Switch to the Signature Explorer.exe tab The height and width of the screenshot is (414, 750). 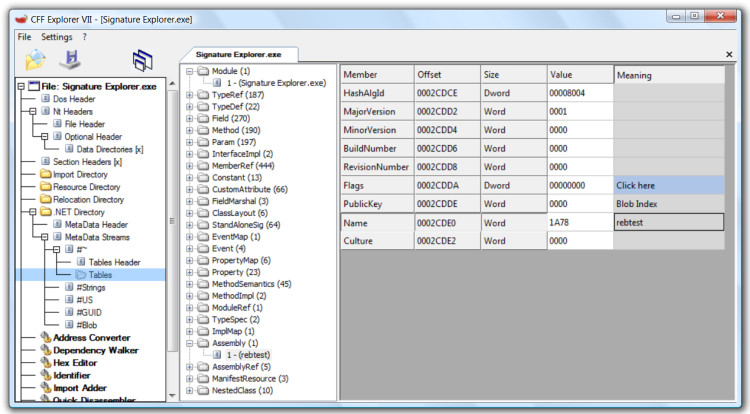238,54
